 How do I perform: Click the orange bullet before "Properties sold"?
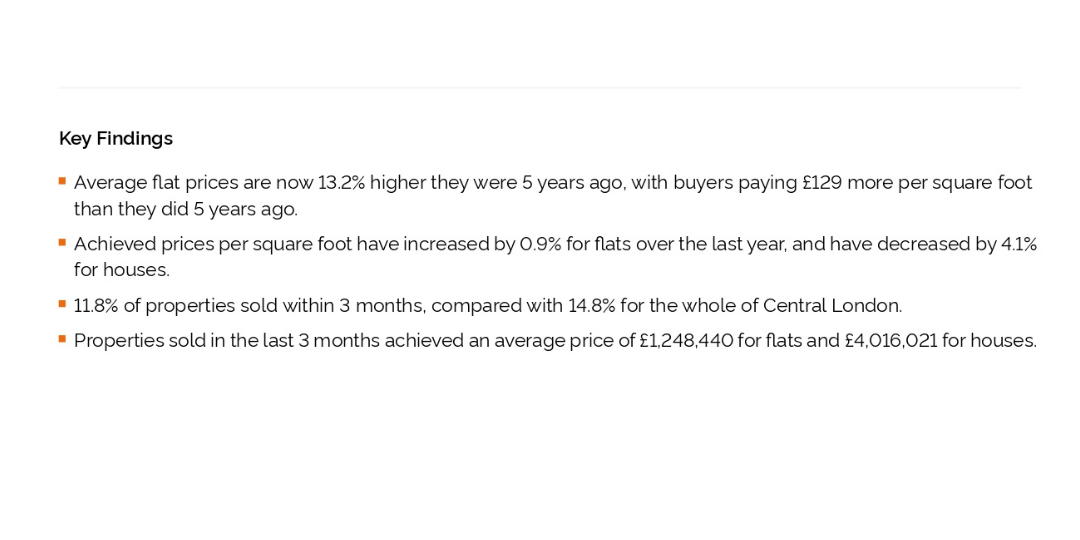[x=62, y=339]
